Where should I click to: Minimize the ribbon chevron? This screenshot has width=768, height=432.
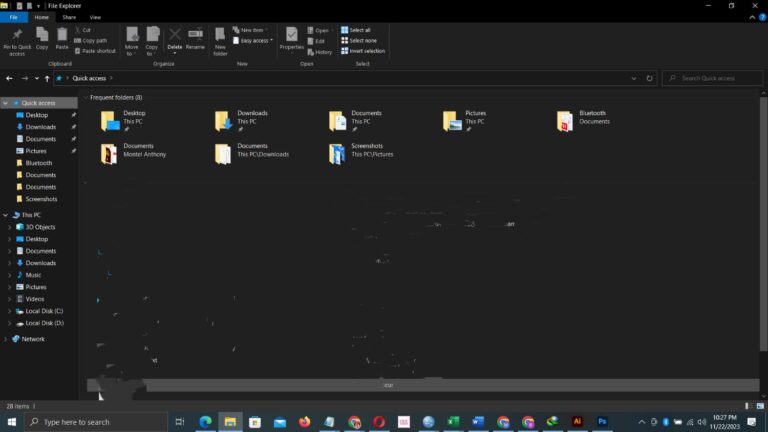click(752, 17)
